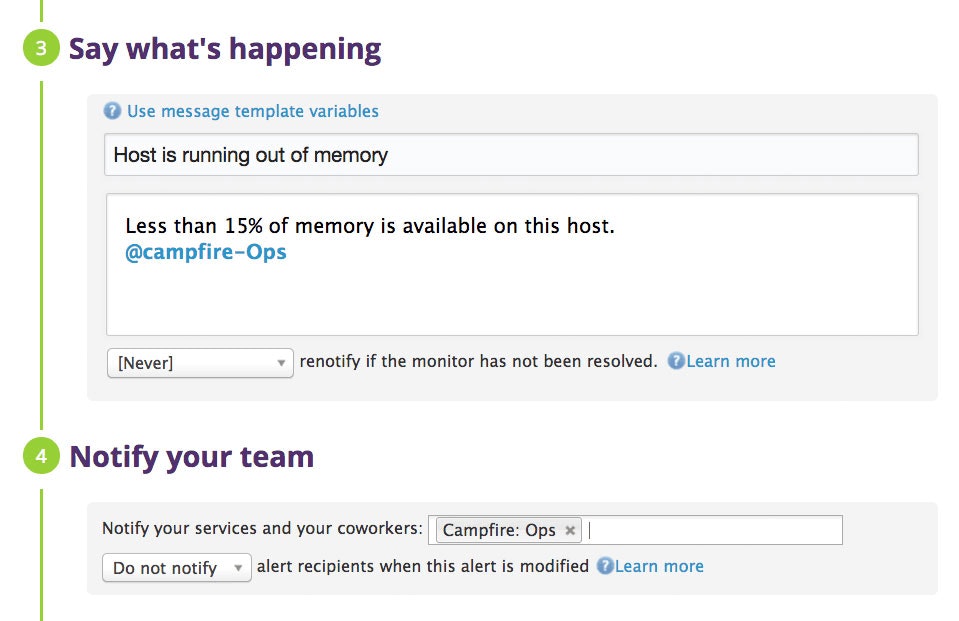Click the Notify your team heading
The width and height of the screenshot is (959, 621).
pyautogui.click(x=191, y=457)
